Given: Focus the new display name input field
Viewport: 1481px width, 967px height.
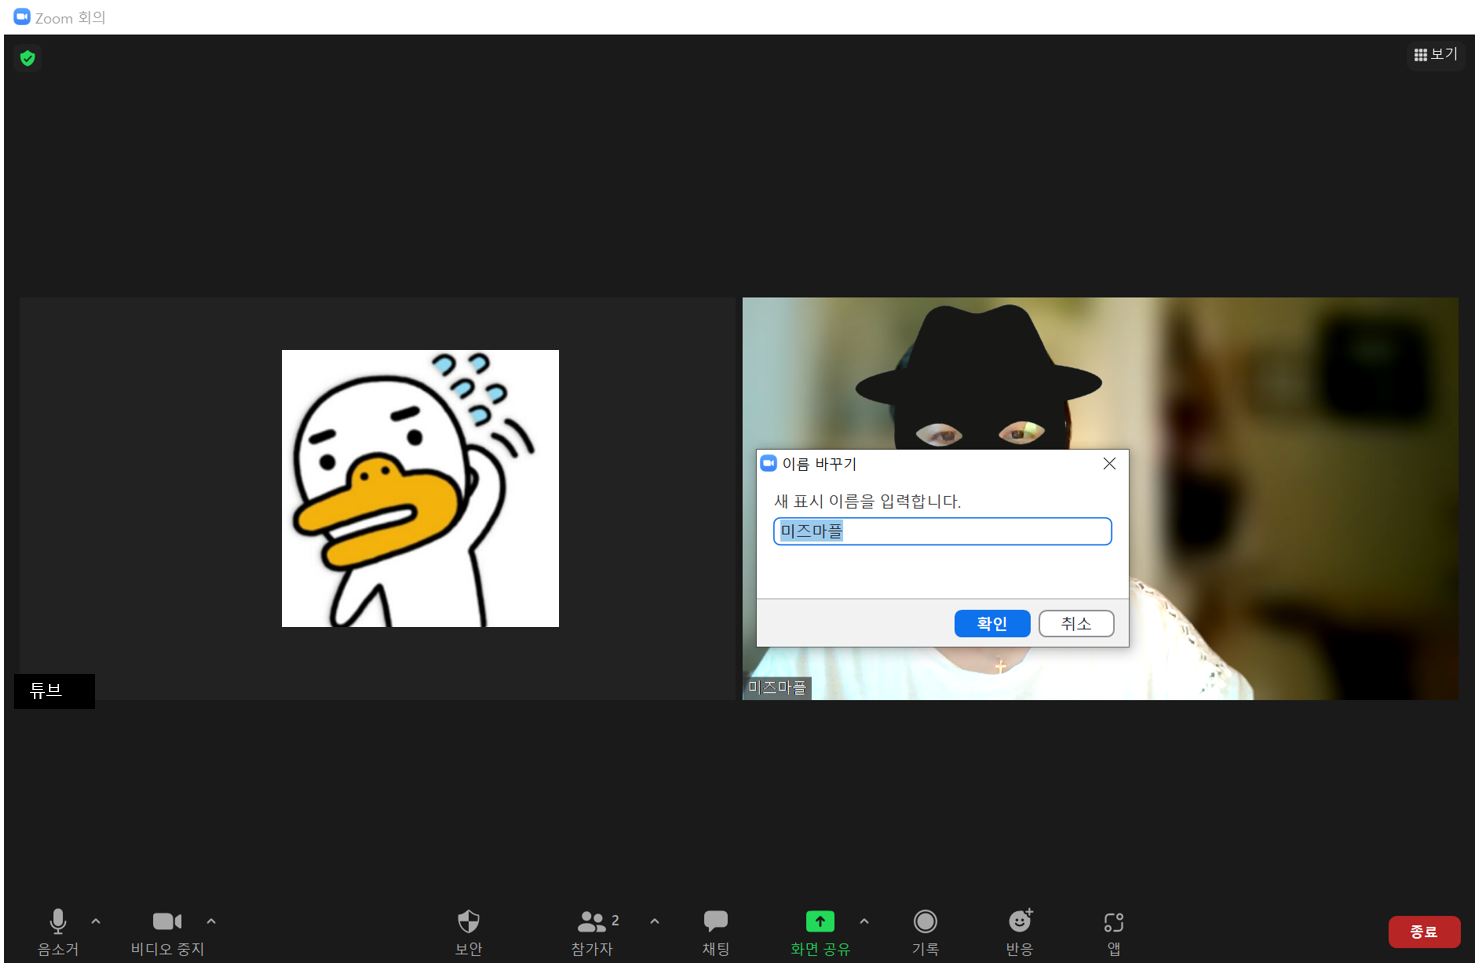Looking at the screenshot, I should click(942, 531).
